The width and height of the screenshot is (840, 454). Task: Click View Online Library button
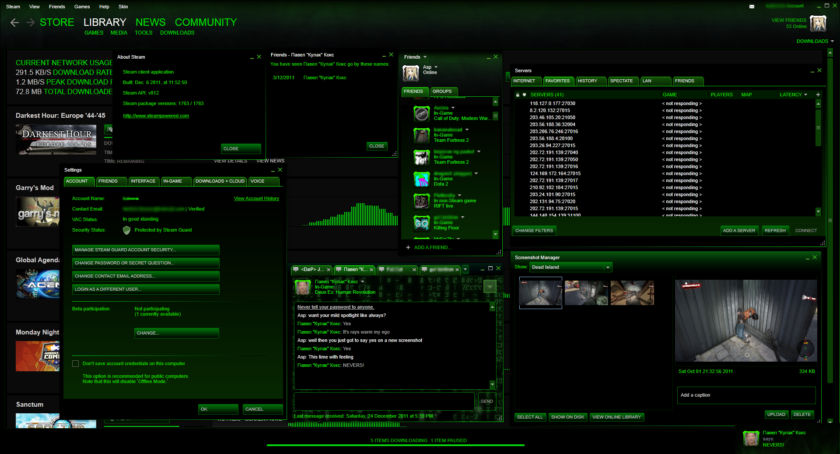(617, 417)
